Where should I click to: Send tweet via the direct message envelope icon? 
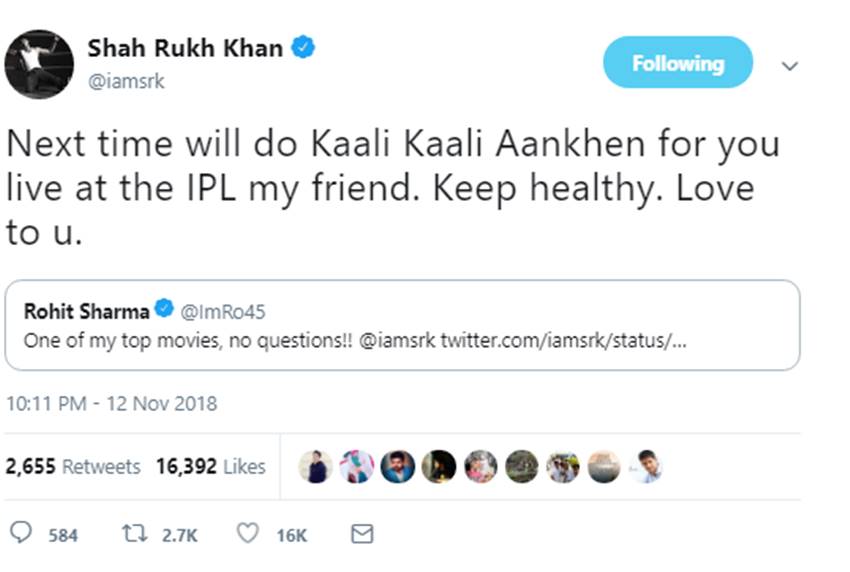[x=362, y=535]
